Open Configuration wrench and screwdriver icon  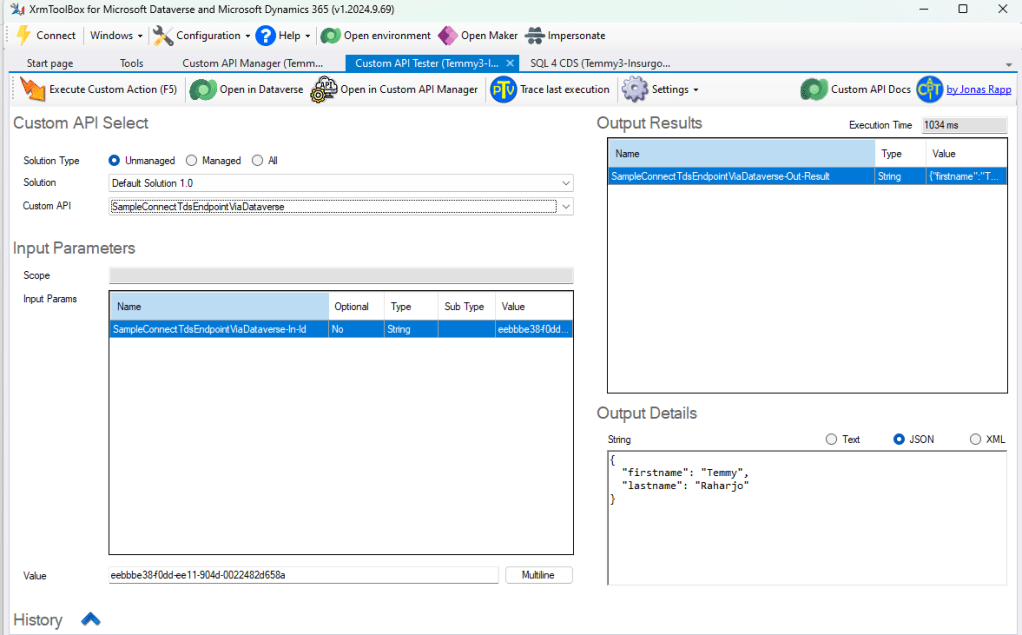coord(163,35)
